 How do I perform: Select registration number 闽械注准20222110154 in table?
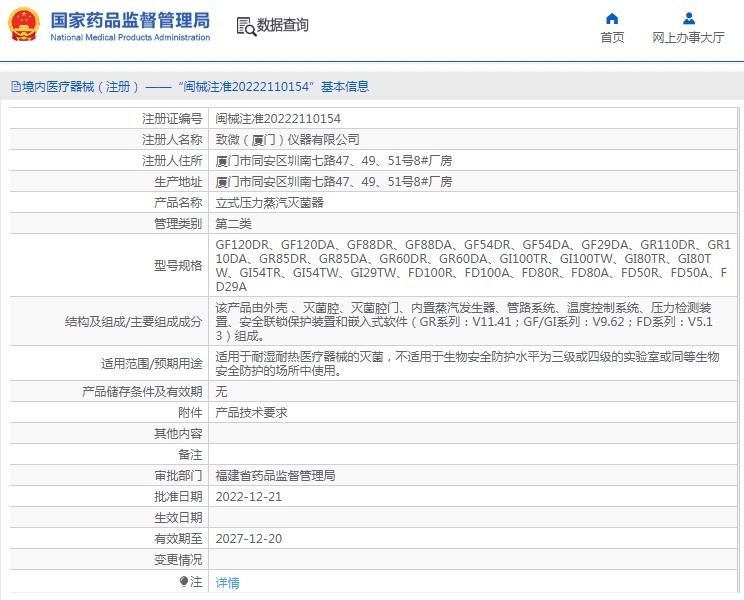(278, 119)
